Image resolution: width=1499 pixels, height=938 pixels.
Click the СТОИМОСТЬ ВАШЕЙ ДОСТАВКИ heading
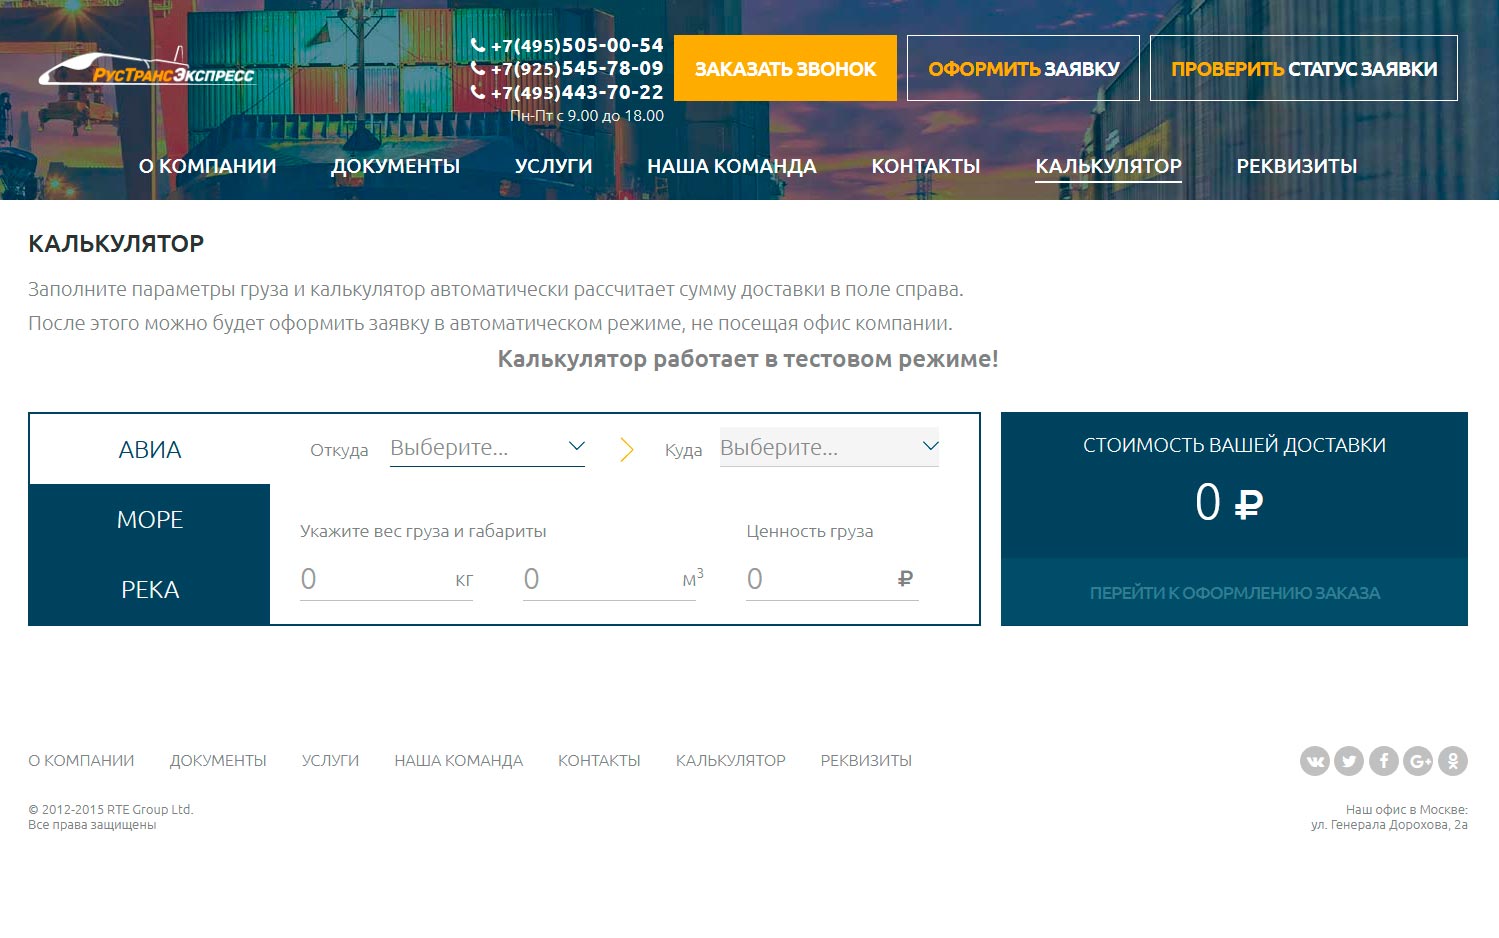[x=1234, y=446]
